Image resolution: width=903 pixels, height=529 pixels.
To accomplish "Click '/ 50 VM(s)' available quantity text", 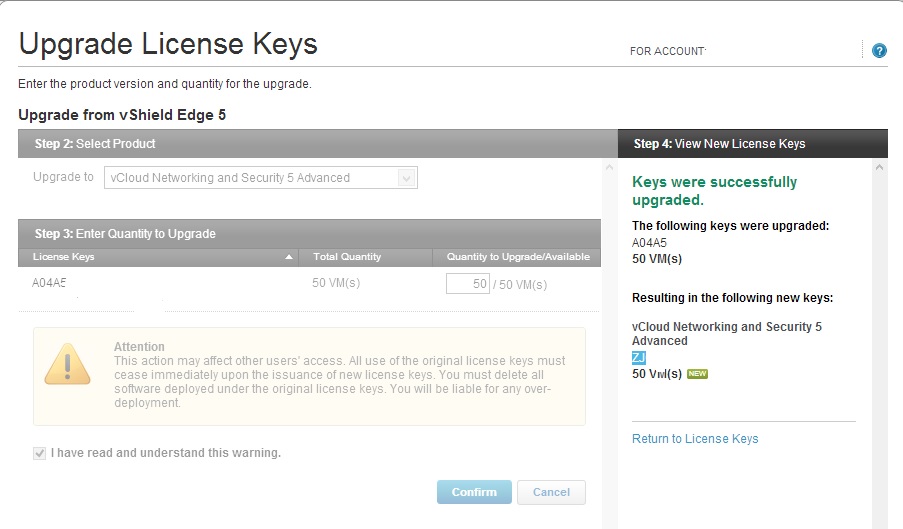I will pos(520,284).
